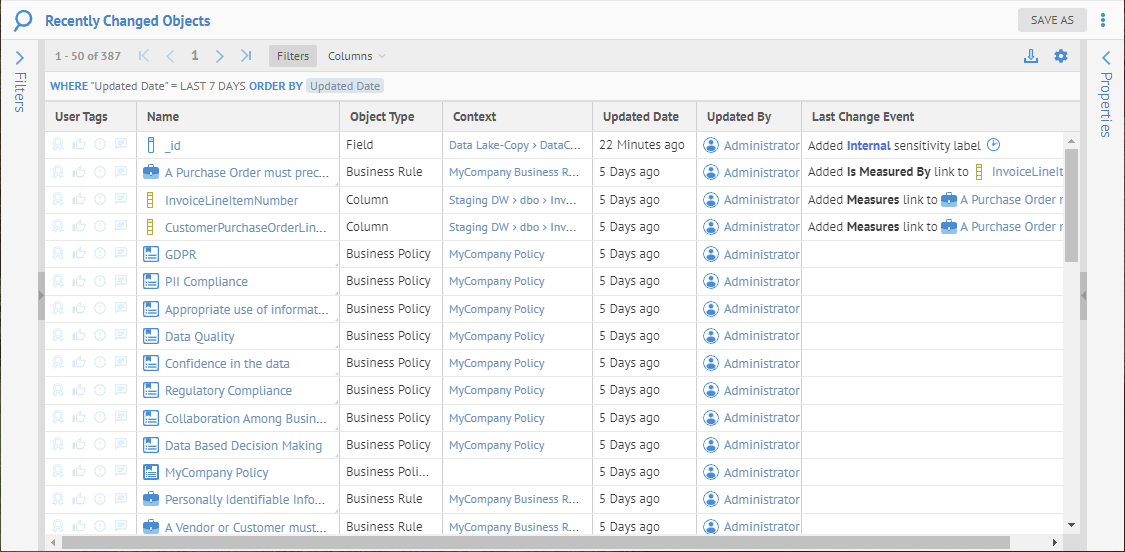Go to the last page of results
This screenshot has height=552, width=1125.
245,56
